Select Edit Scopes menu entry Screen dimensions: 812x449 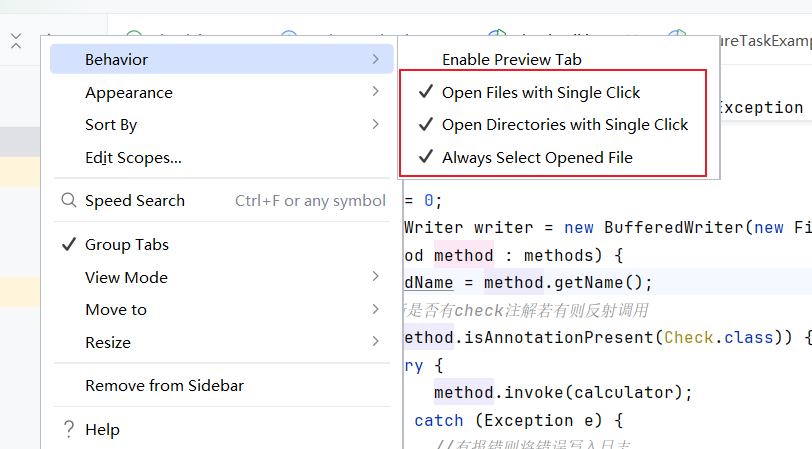133,157
